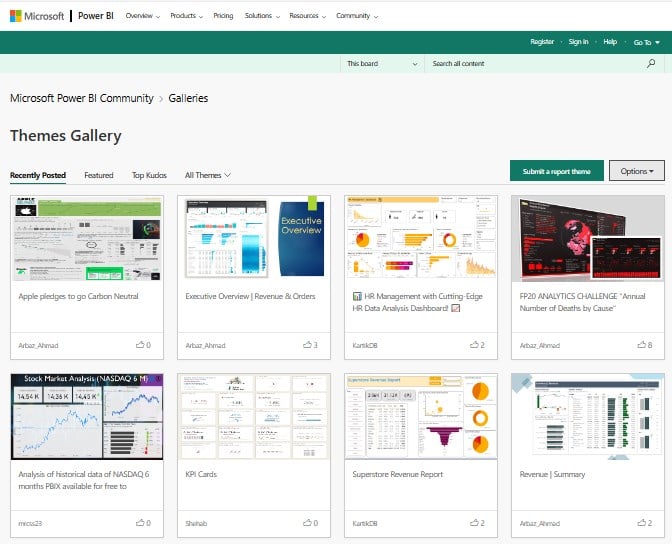Open the Apple Carbon Neutral thumbnail

pos(87,238)
